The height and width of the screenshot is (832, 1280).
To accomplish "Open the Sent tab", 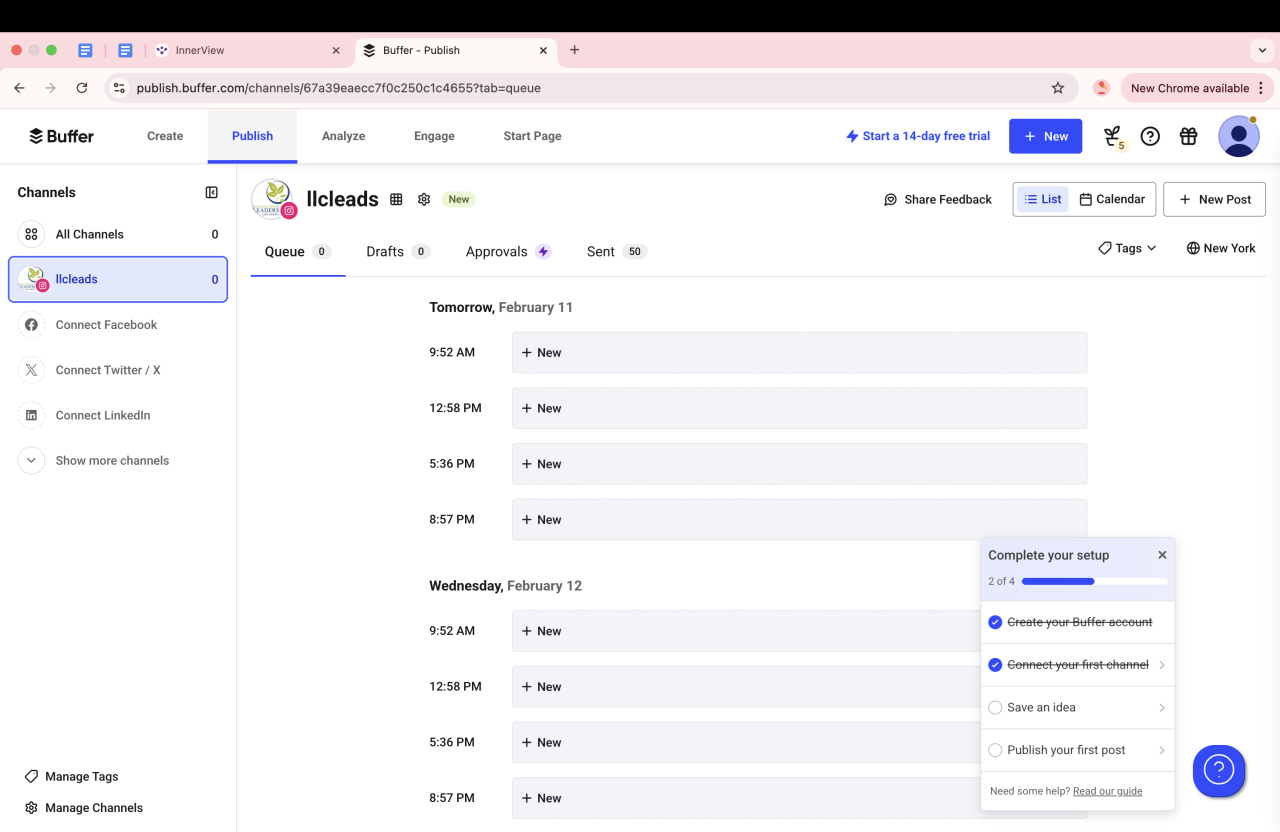I will (x=617, y=252).
